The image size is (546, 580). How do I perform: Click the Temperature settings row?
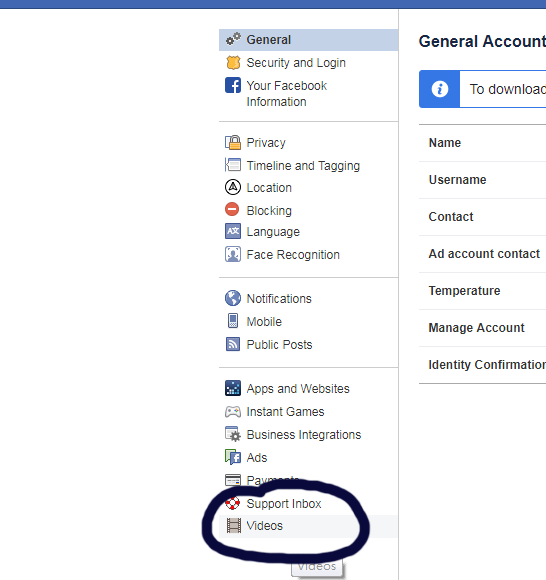[x=482, y=291]
